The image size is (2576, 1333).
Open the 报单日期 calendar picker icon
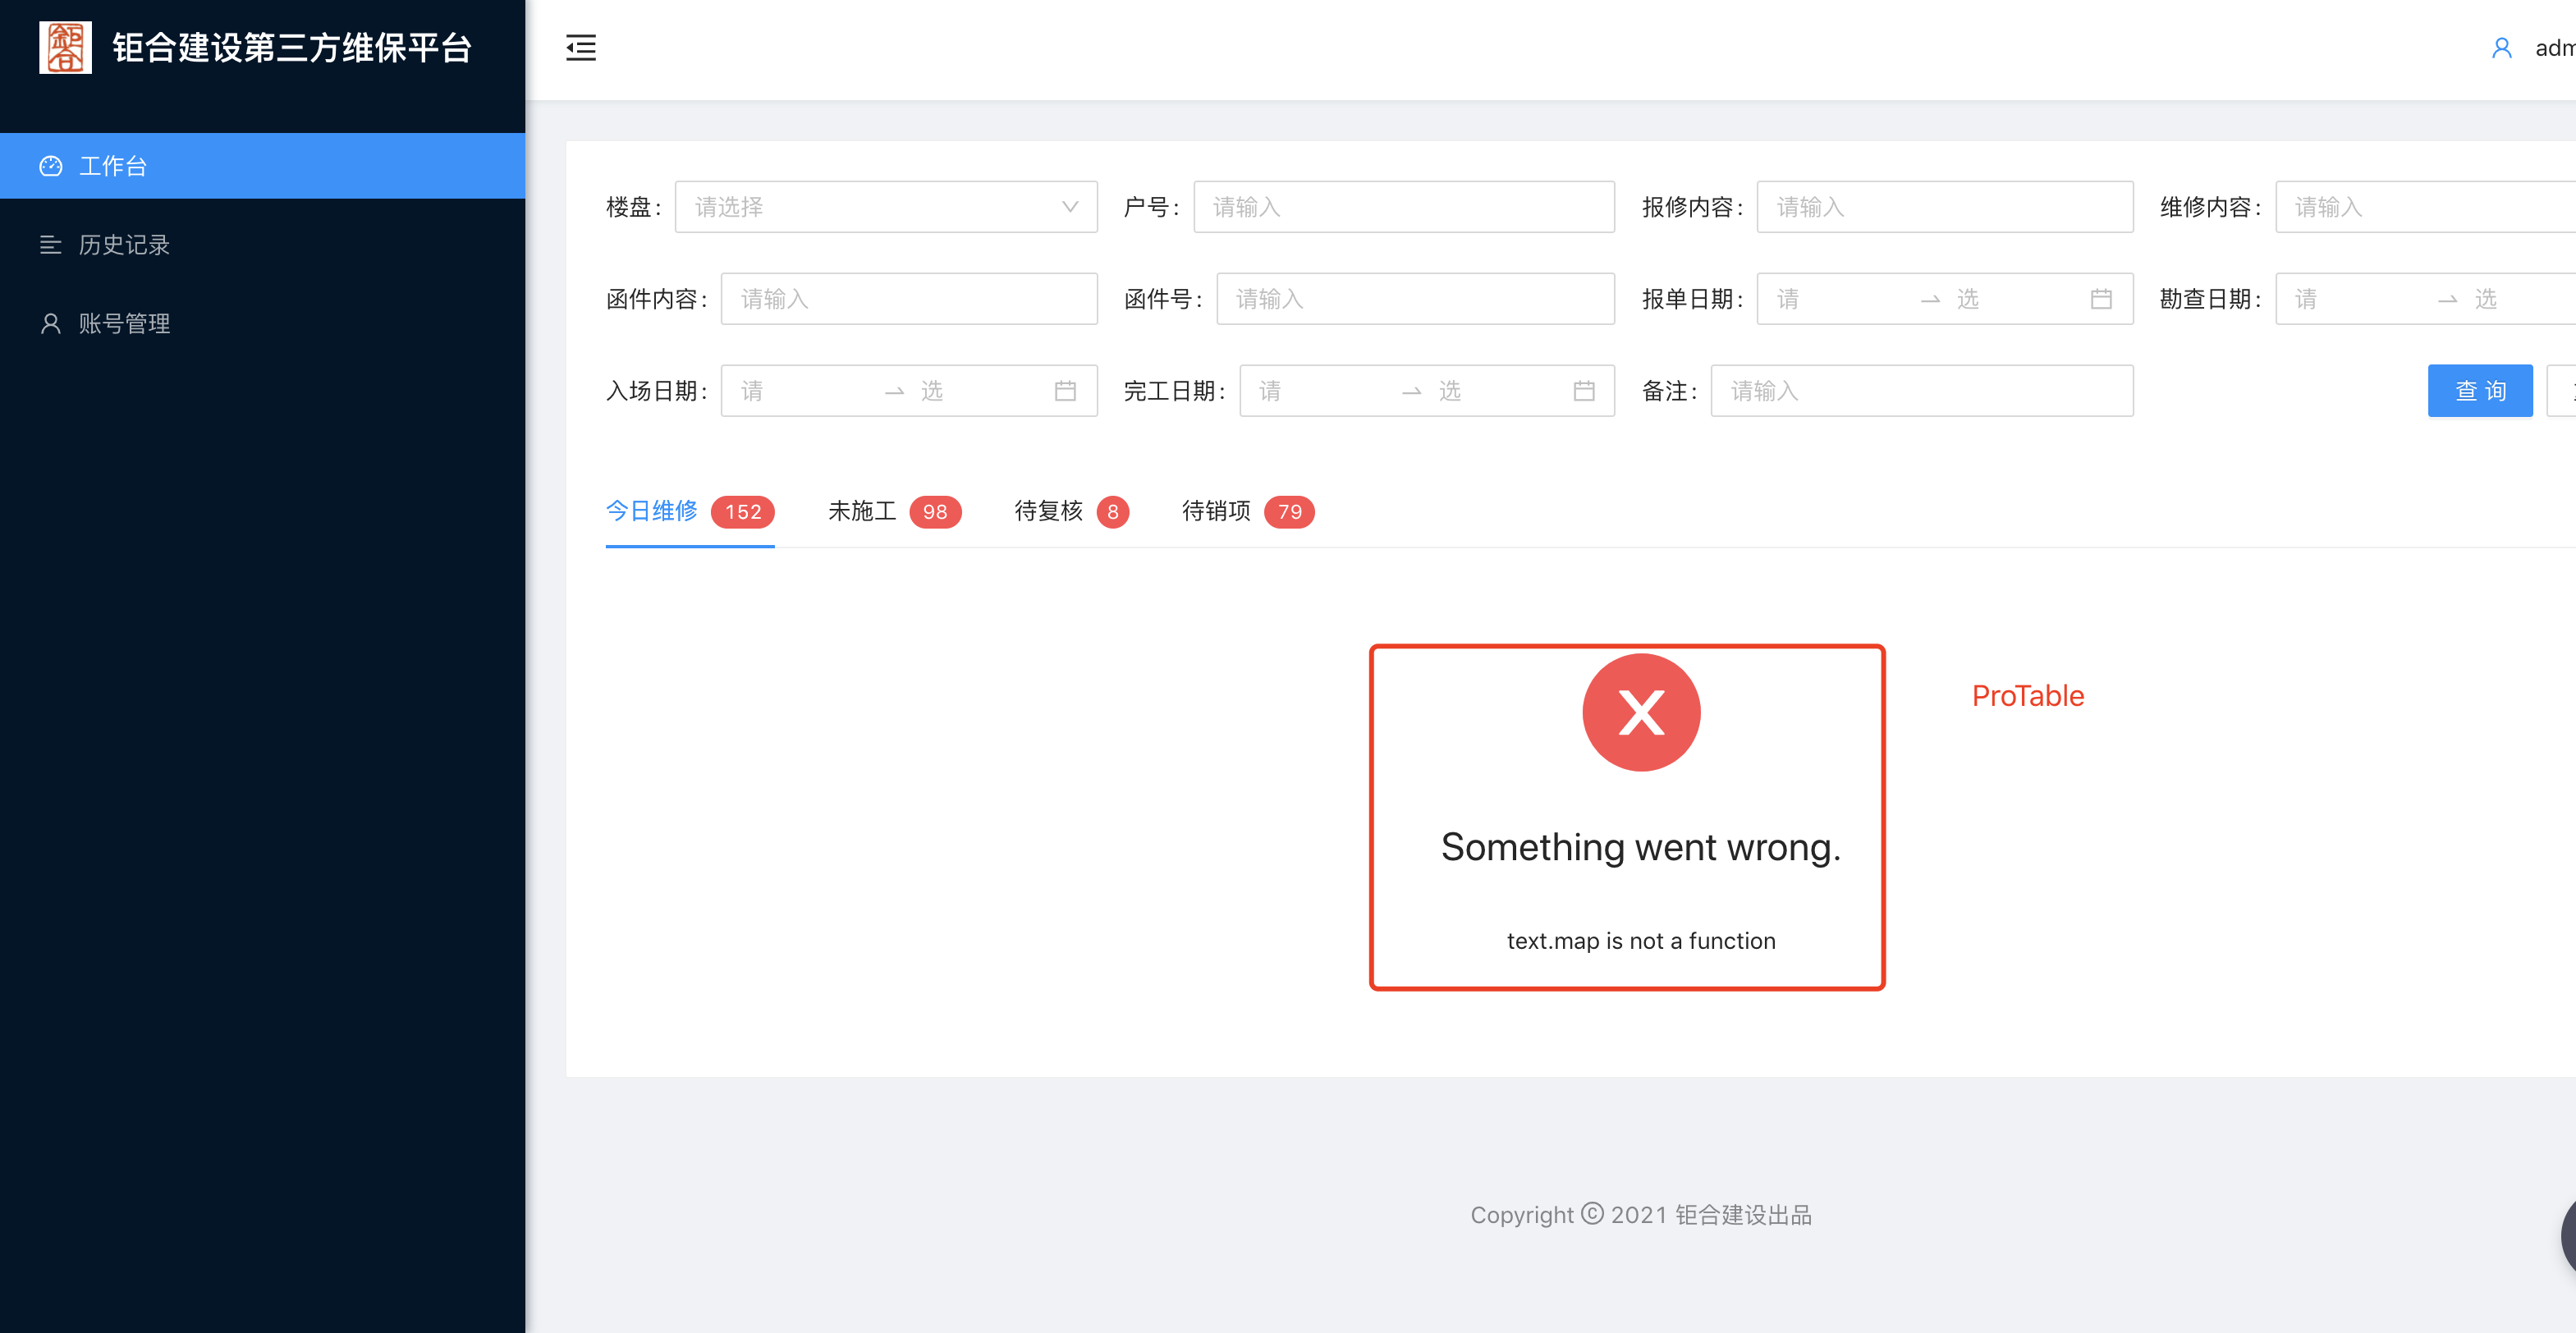(2101, 298)
